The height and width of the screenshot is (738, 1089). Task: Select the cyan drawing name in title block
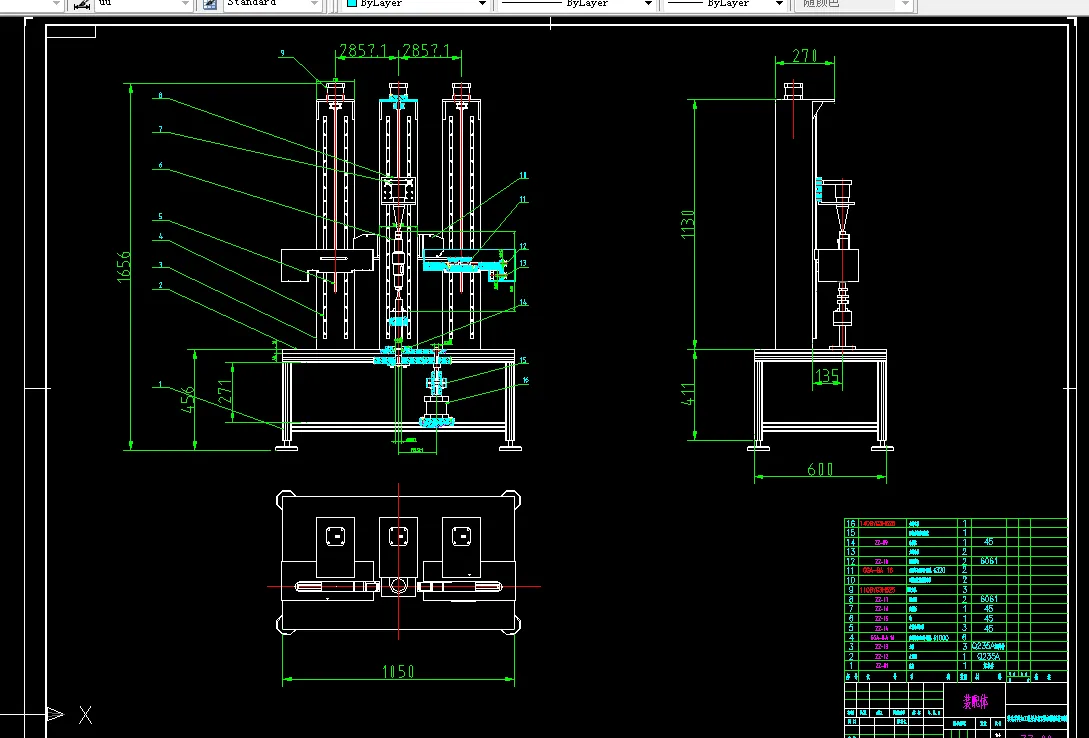coord(1036,719)
